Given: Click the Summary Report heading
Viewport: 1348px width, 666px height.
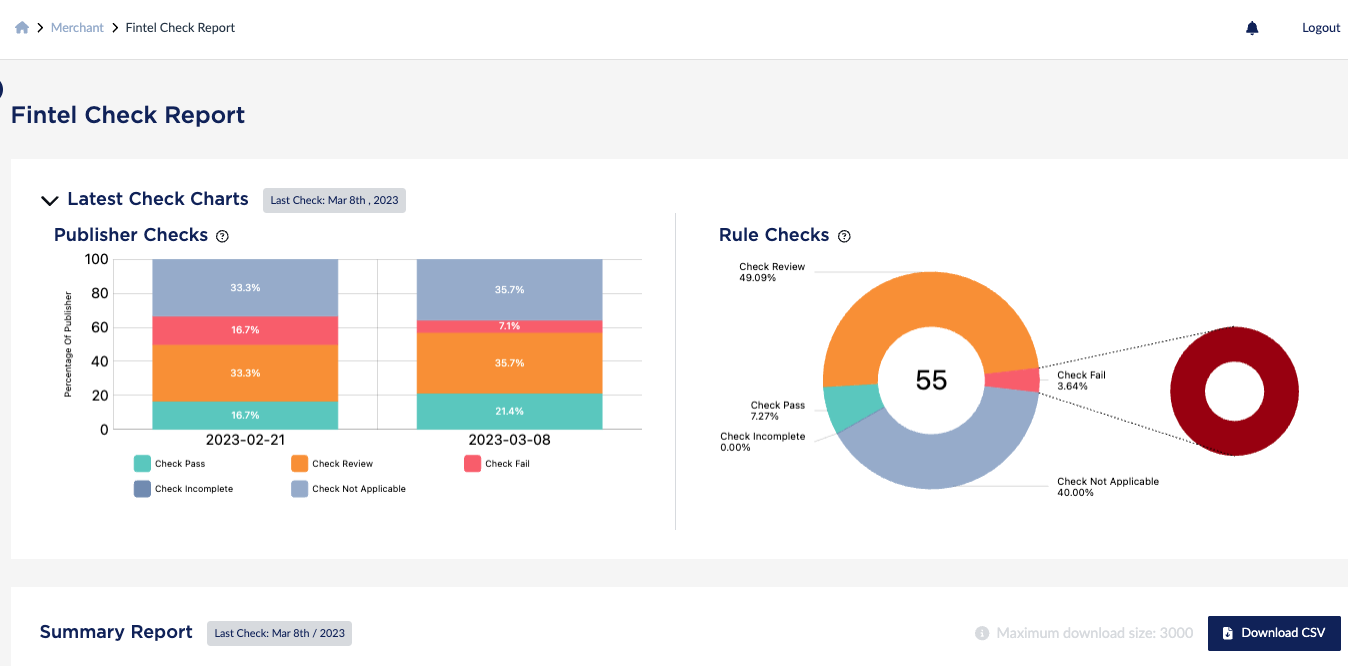Looking at the screenshot, I should tap(116, 632).
